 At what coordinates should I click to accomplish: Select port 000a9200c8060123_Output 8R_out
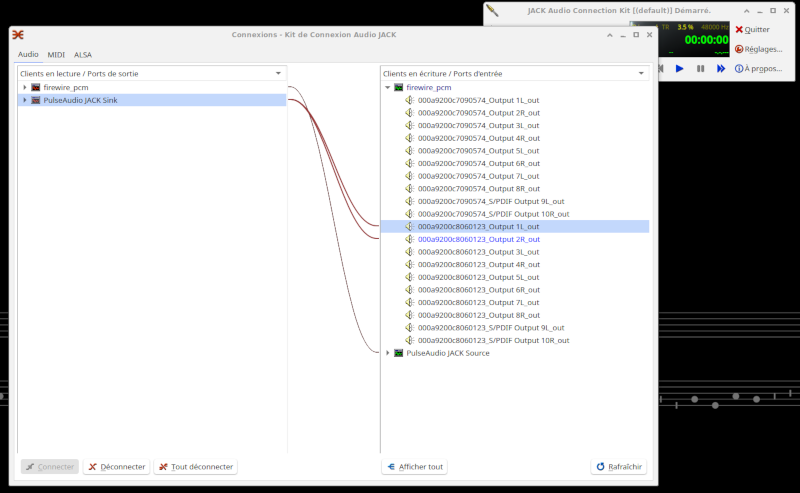tap(479, 315)
